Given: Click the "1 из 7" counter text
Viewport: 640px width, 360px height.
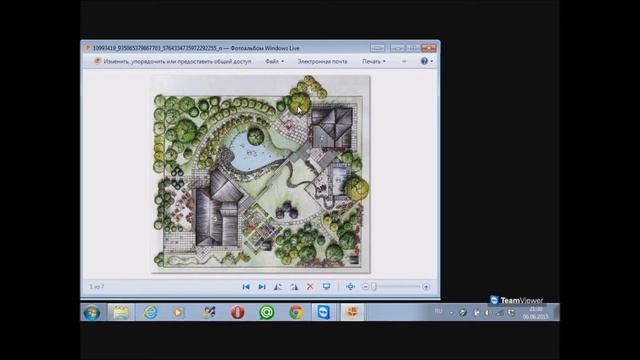Looking at the screenshot, I should [97, 287].
